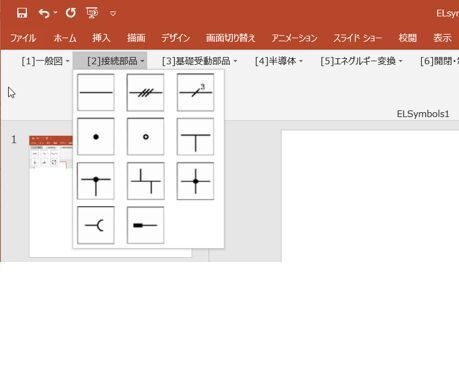Insert the plug male contact symbol
Viewport: 459px width, 381px height.
click(x=145, y=225)
